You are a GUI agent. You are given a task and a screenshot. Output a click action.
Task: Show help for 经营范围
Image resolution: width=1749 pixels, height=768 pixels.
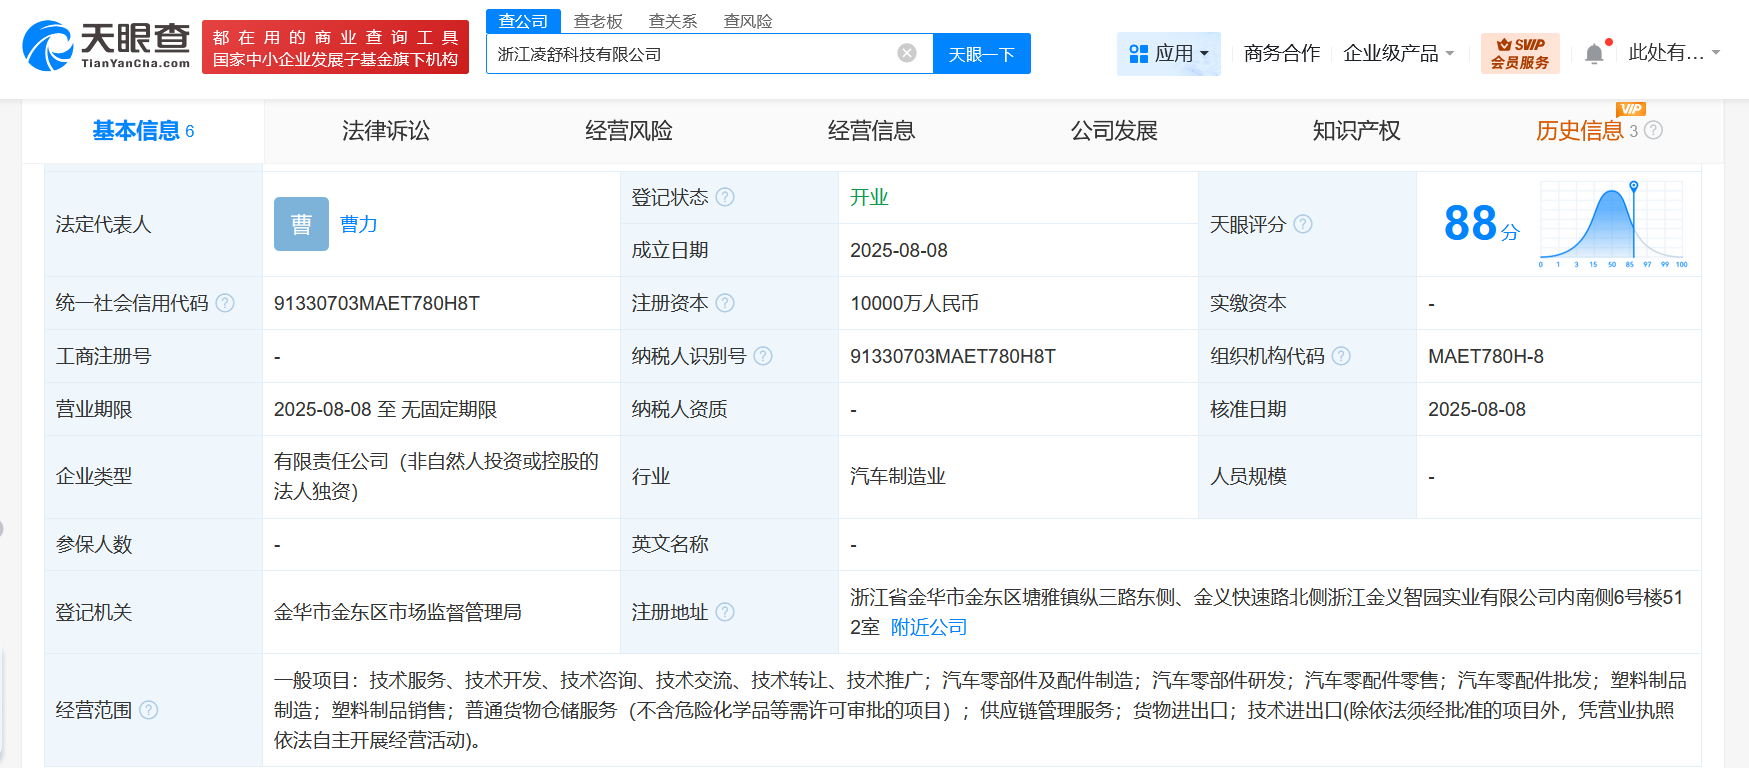tap(149, 710)
